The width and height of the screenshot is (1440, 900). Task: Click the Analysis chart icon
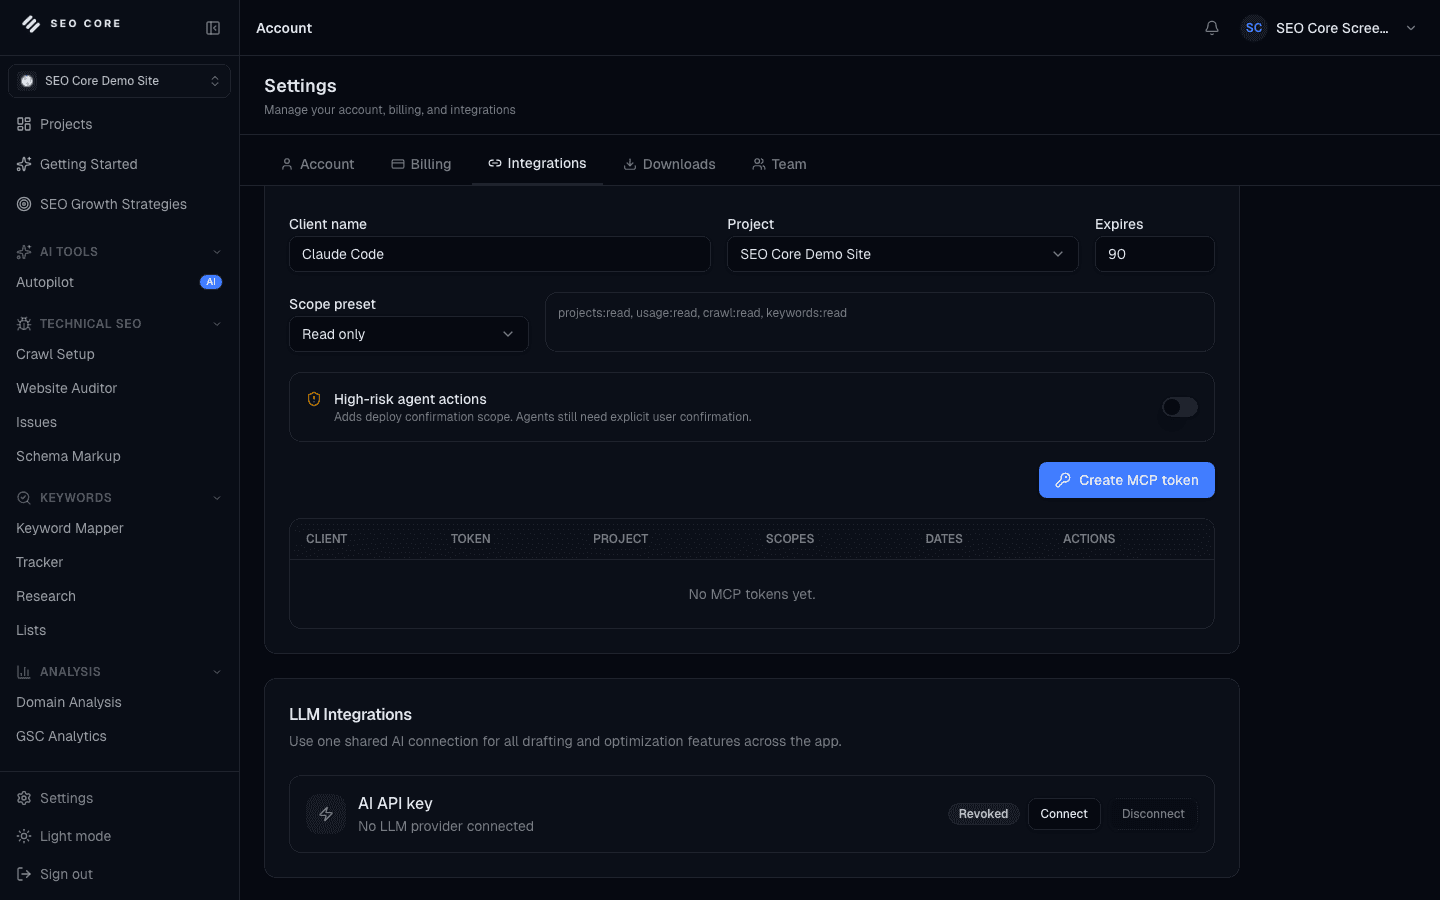(24, 672)
